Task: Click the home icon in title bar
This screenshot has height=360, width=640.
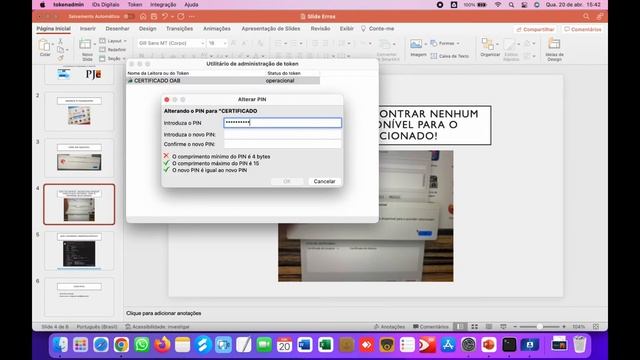Action: pos(143,16)
